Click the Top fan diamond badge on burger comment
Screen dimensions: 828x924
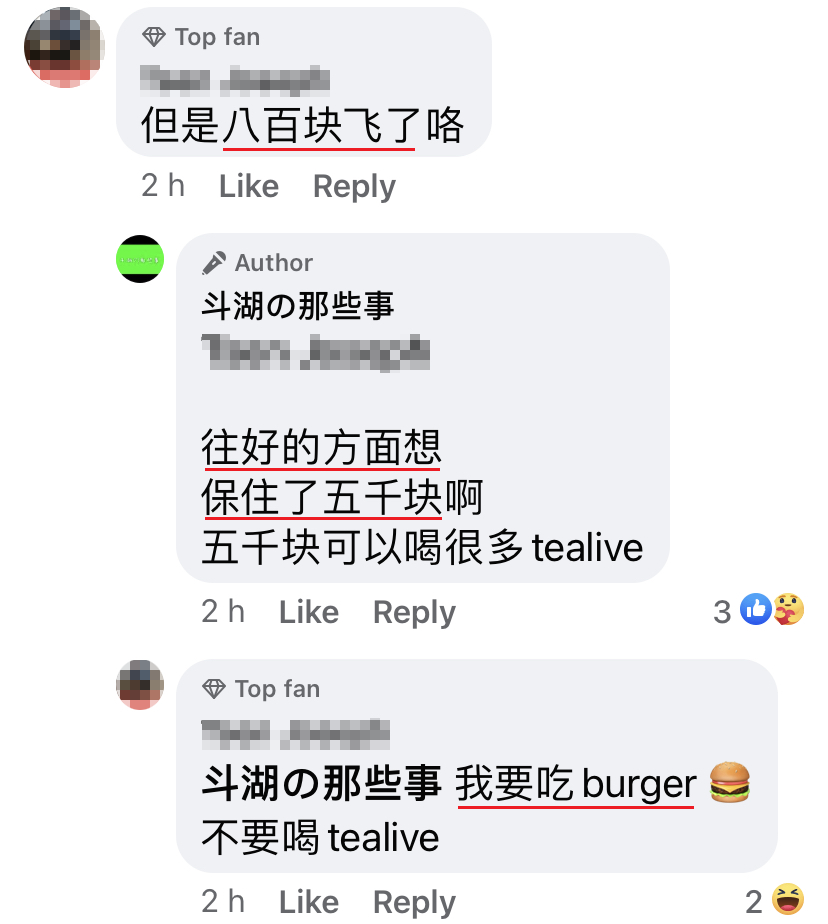click(213, 688)
